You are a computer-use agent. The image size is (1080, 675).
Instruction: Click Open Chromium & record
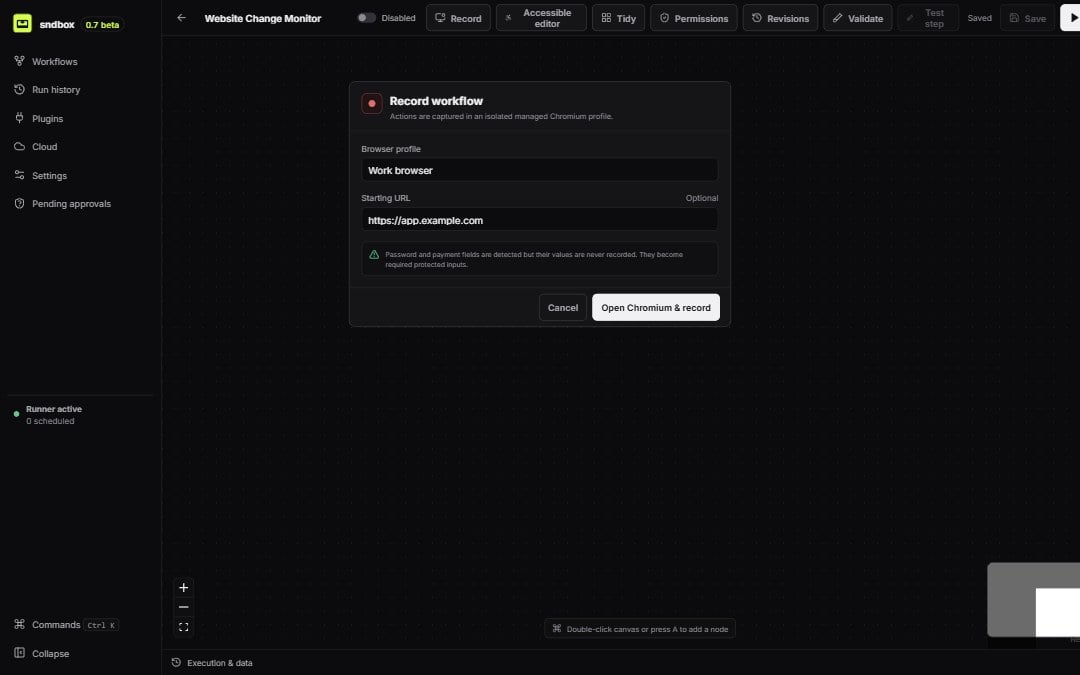click(656, 307)
